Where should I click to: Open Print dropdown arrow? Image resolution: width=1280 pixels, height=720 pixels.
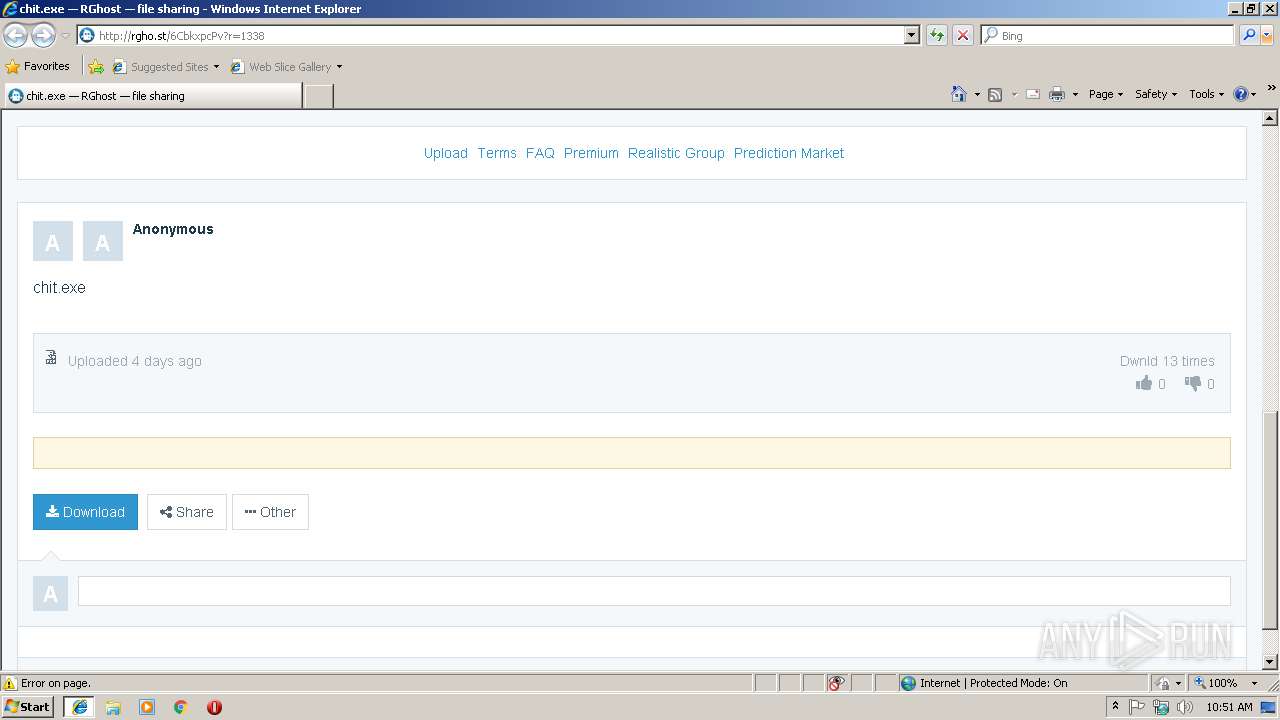pos(1075,94)
